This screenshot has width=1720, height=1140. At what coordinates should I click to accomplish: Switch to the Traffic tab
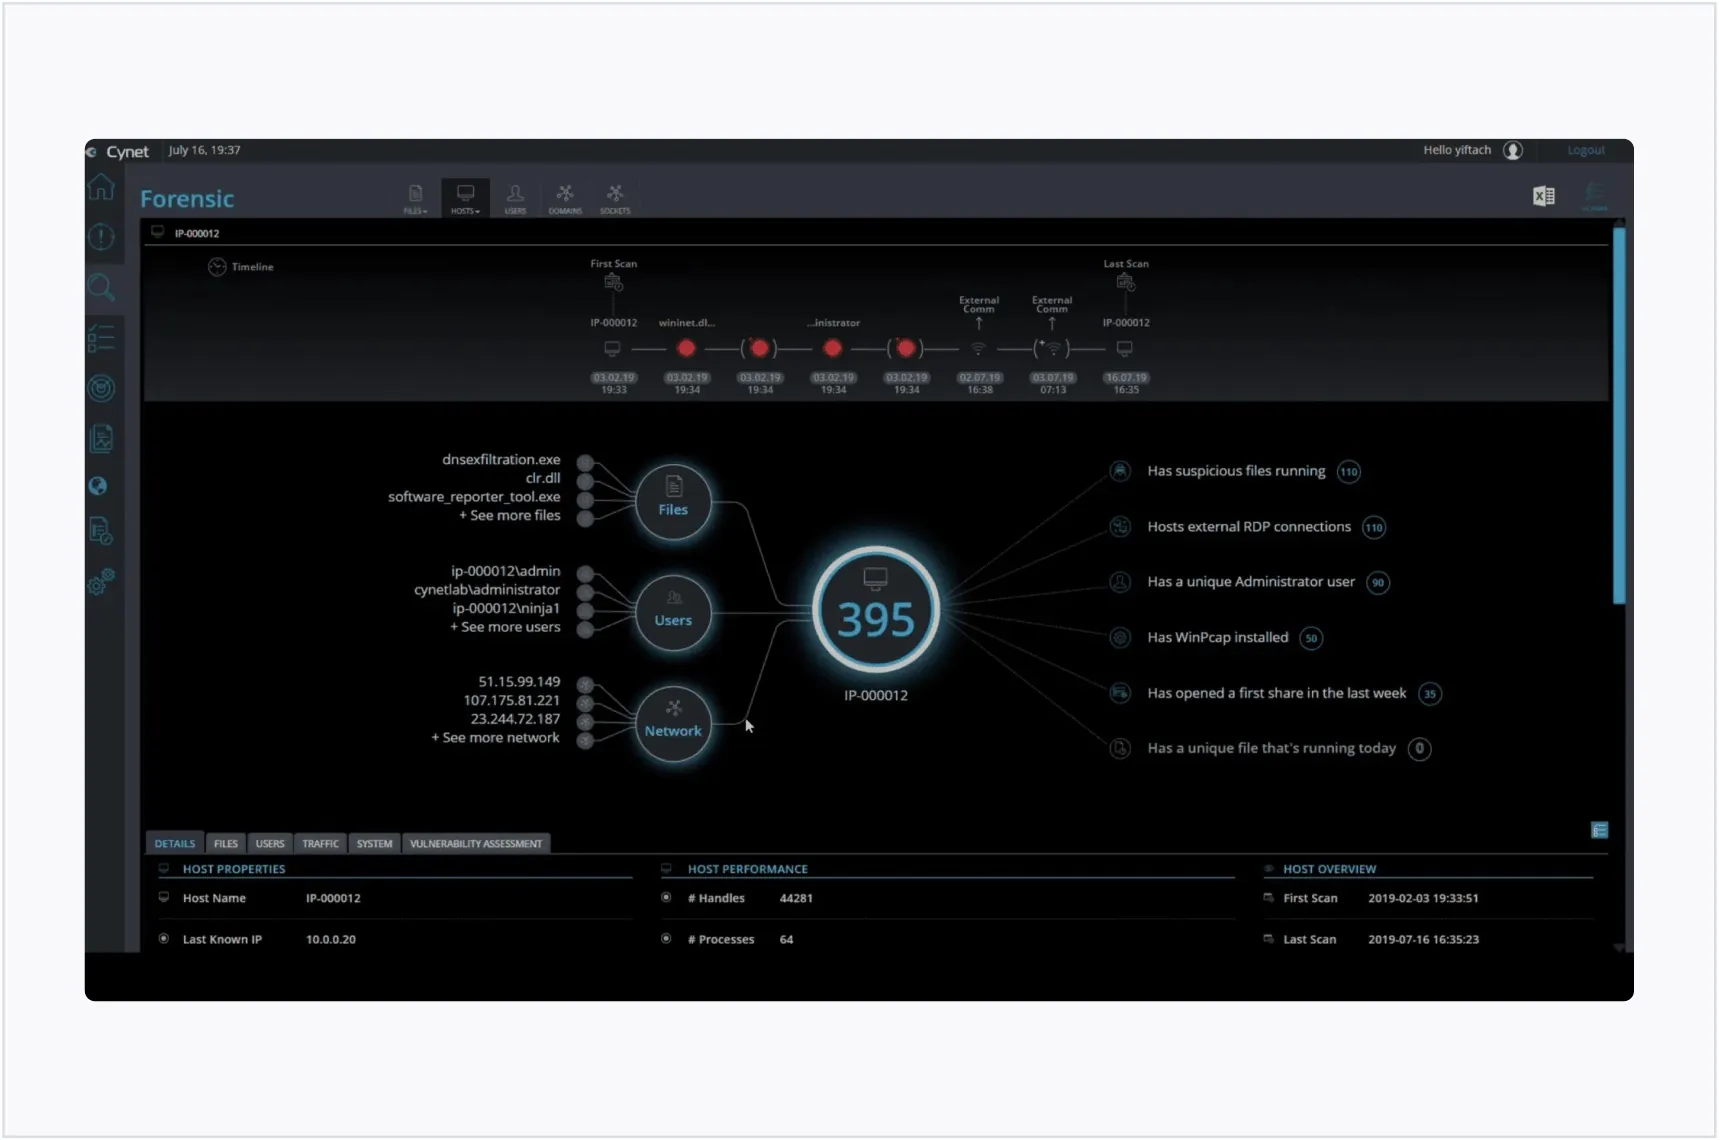click(320, 844)
